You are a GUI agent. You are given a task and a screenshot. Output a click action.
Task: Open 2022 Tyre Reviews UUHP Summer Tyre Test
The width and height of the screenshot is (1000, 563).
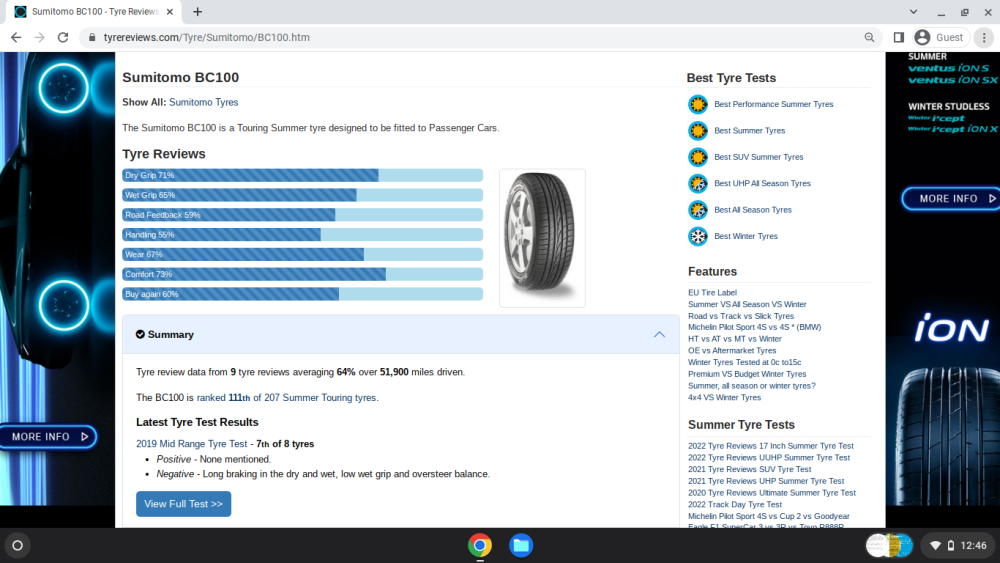point(768,457)
